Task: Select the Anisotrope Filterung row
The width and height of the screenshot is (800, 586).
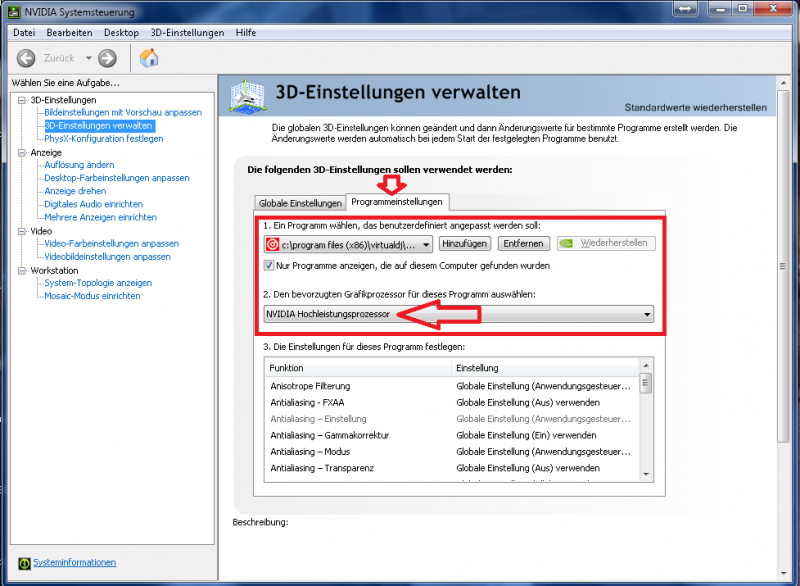Action: point(452,386)
